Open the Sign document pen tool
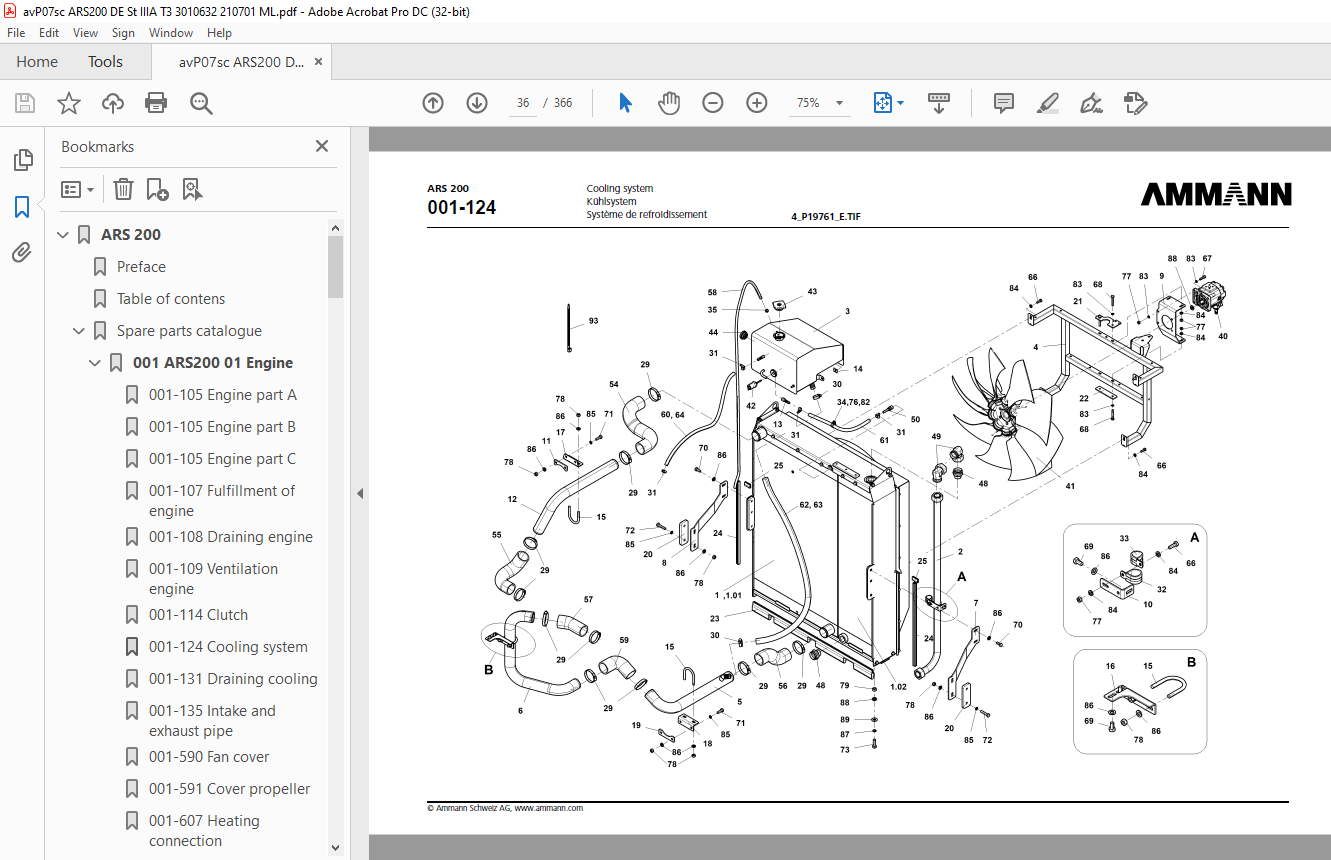This screenshot has height=860, width=1331. (1091, 103)
